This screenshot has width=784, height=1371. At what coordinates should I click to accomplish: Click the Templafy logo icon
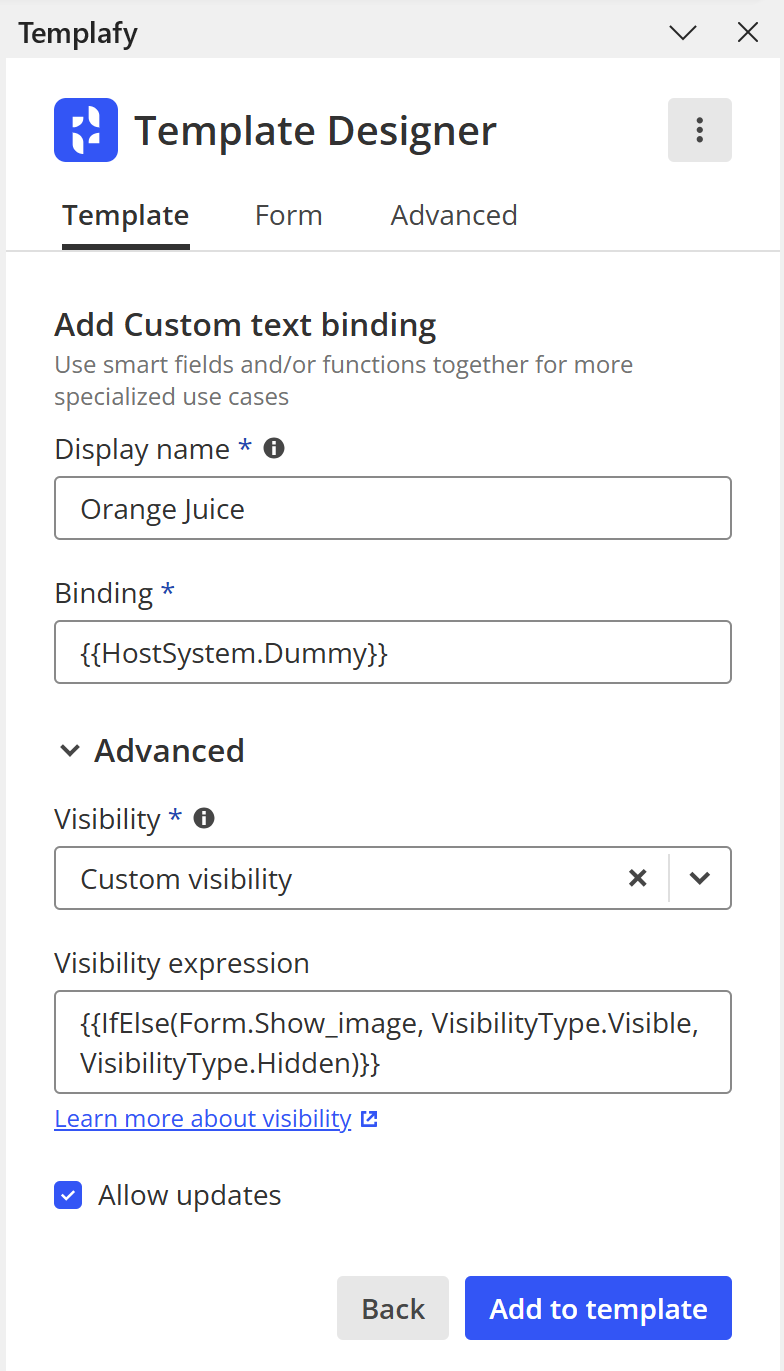point(85,130)
